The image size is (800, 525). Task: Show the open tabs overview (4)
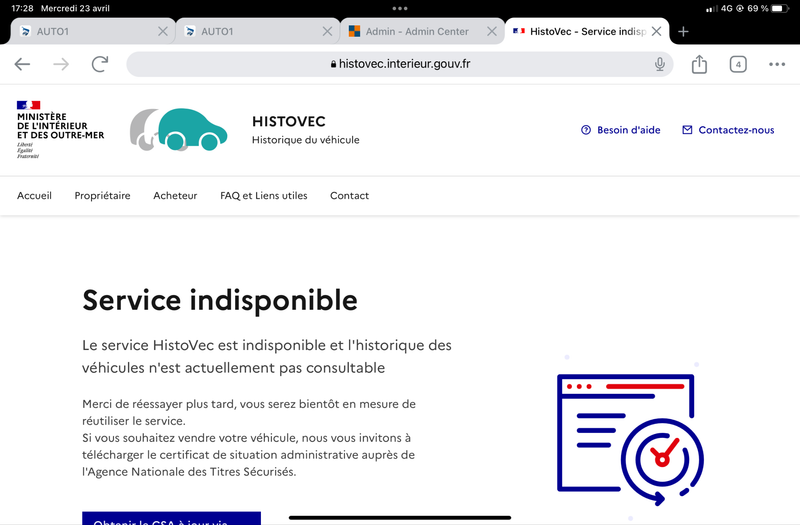738,64
